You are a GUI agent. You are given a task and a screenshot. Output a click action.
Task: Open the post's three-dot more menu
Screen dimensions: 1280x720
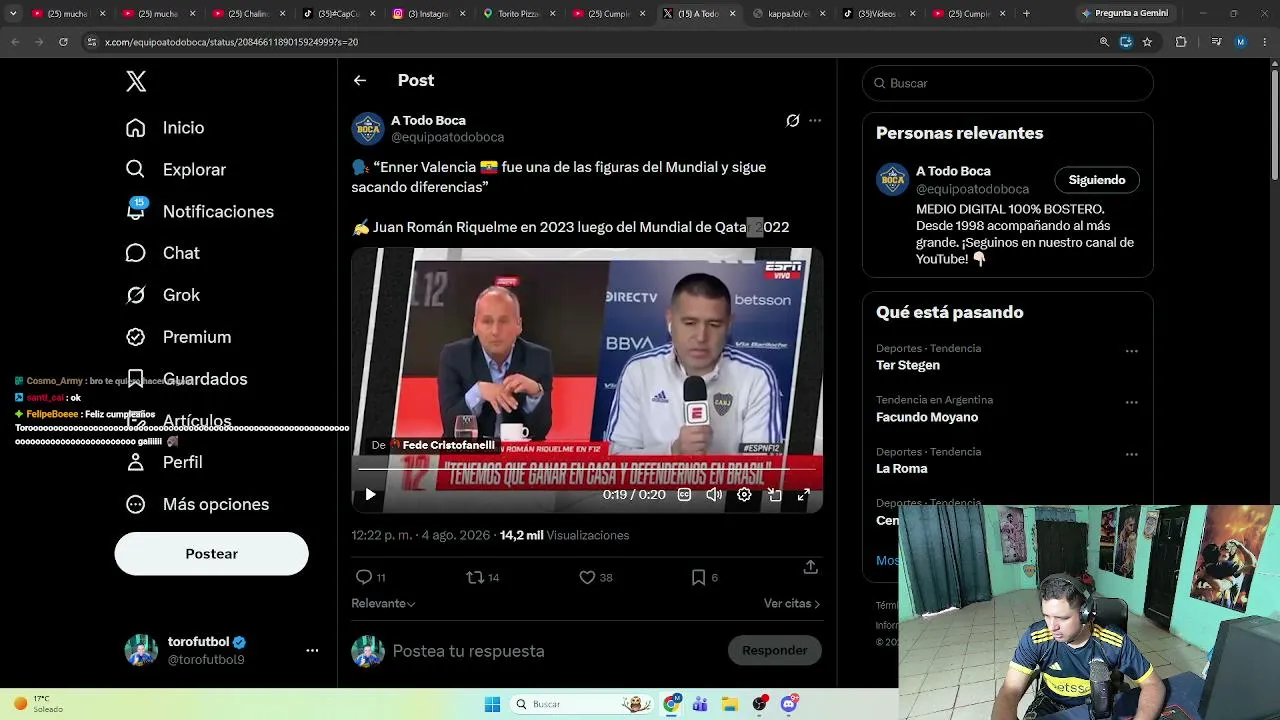pyautogui.click(x=815, y=120)
